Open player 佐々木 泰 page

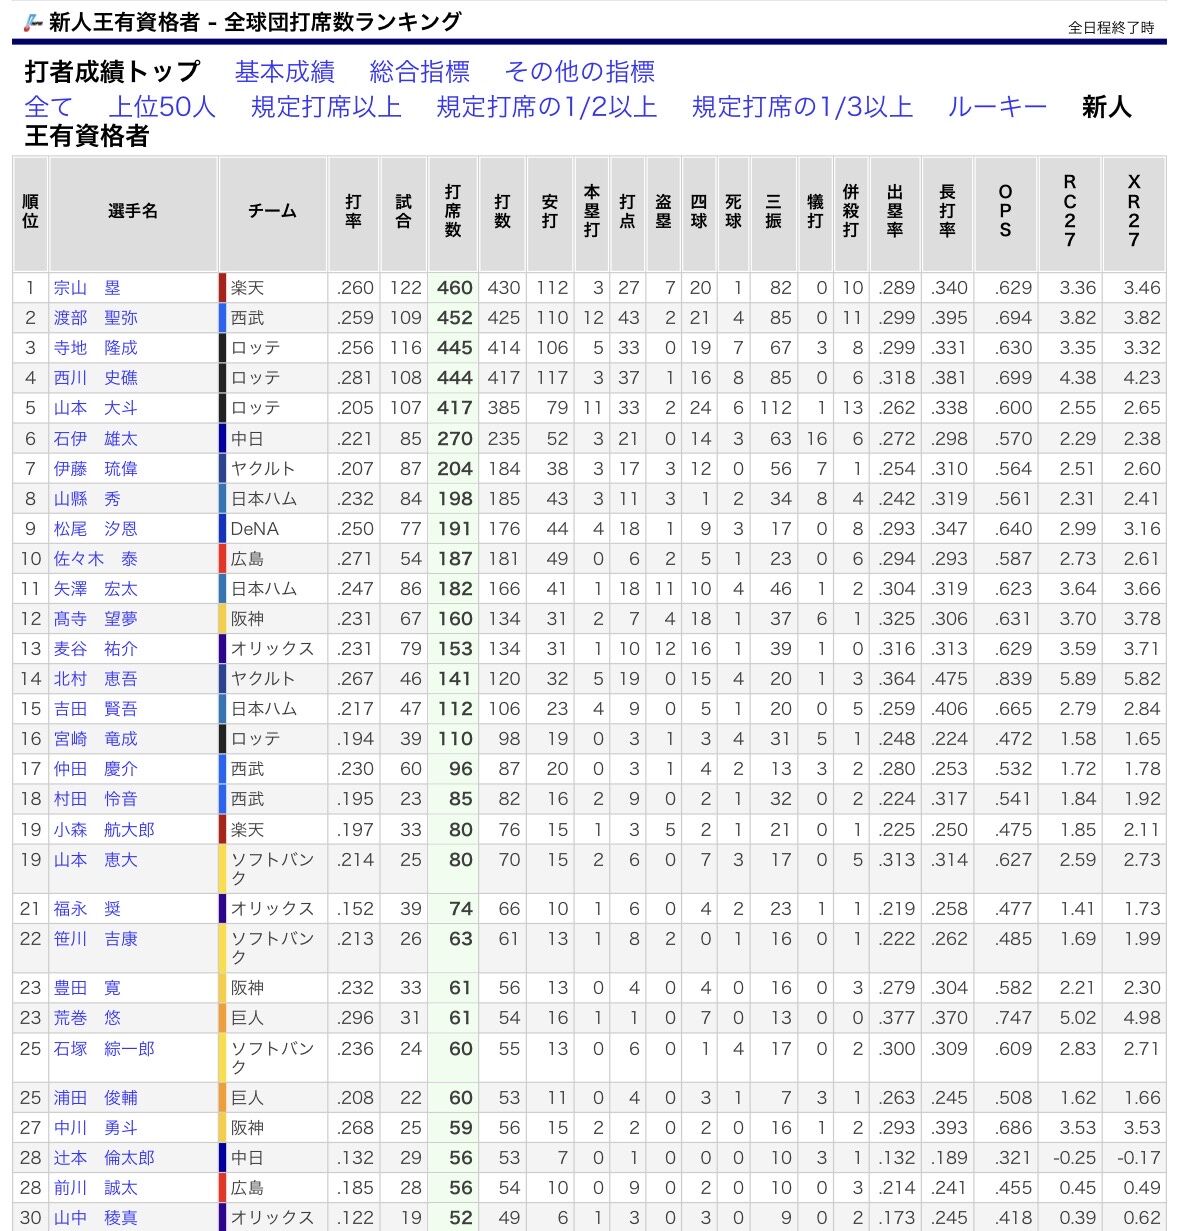click(x=96, y=559)
